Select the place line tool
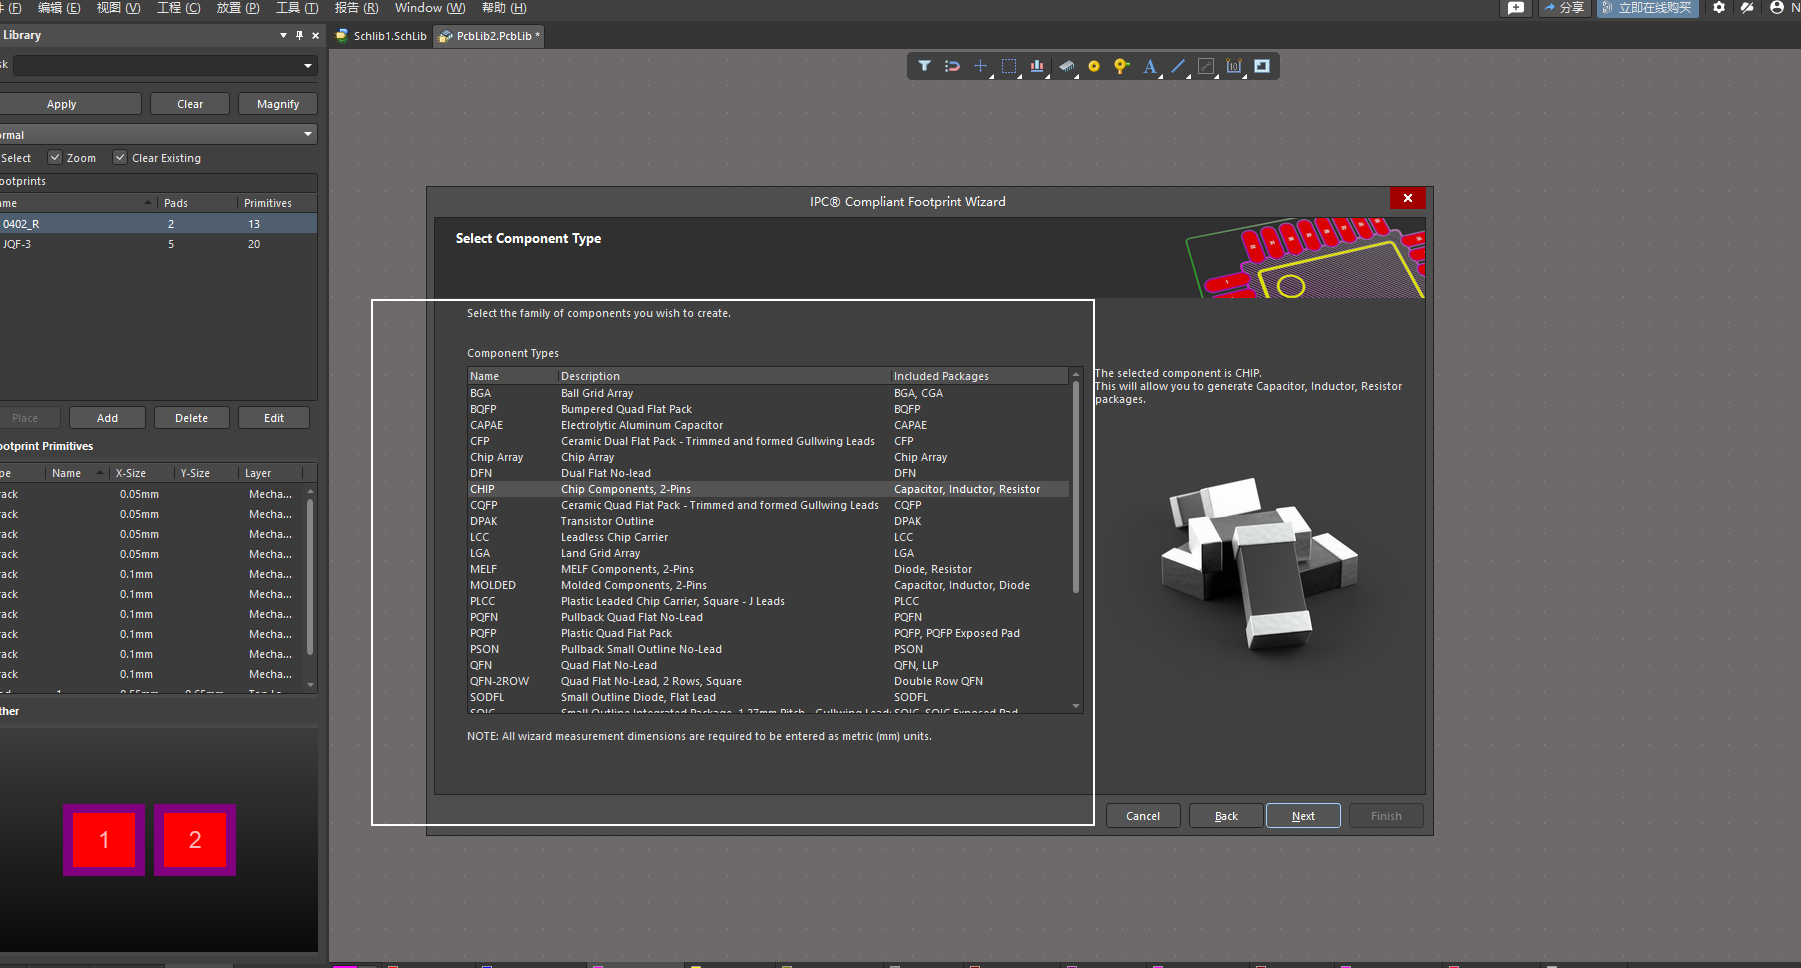 [1178, 66]
